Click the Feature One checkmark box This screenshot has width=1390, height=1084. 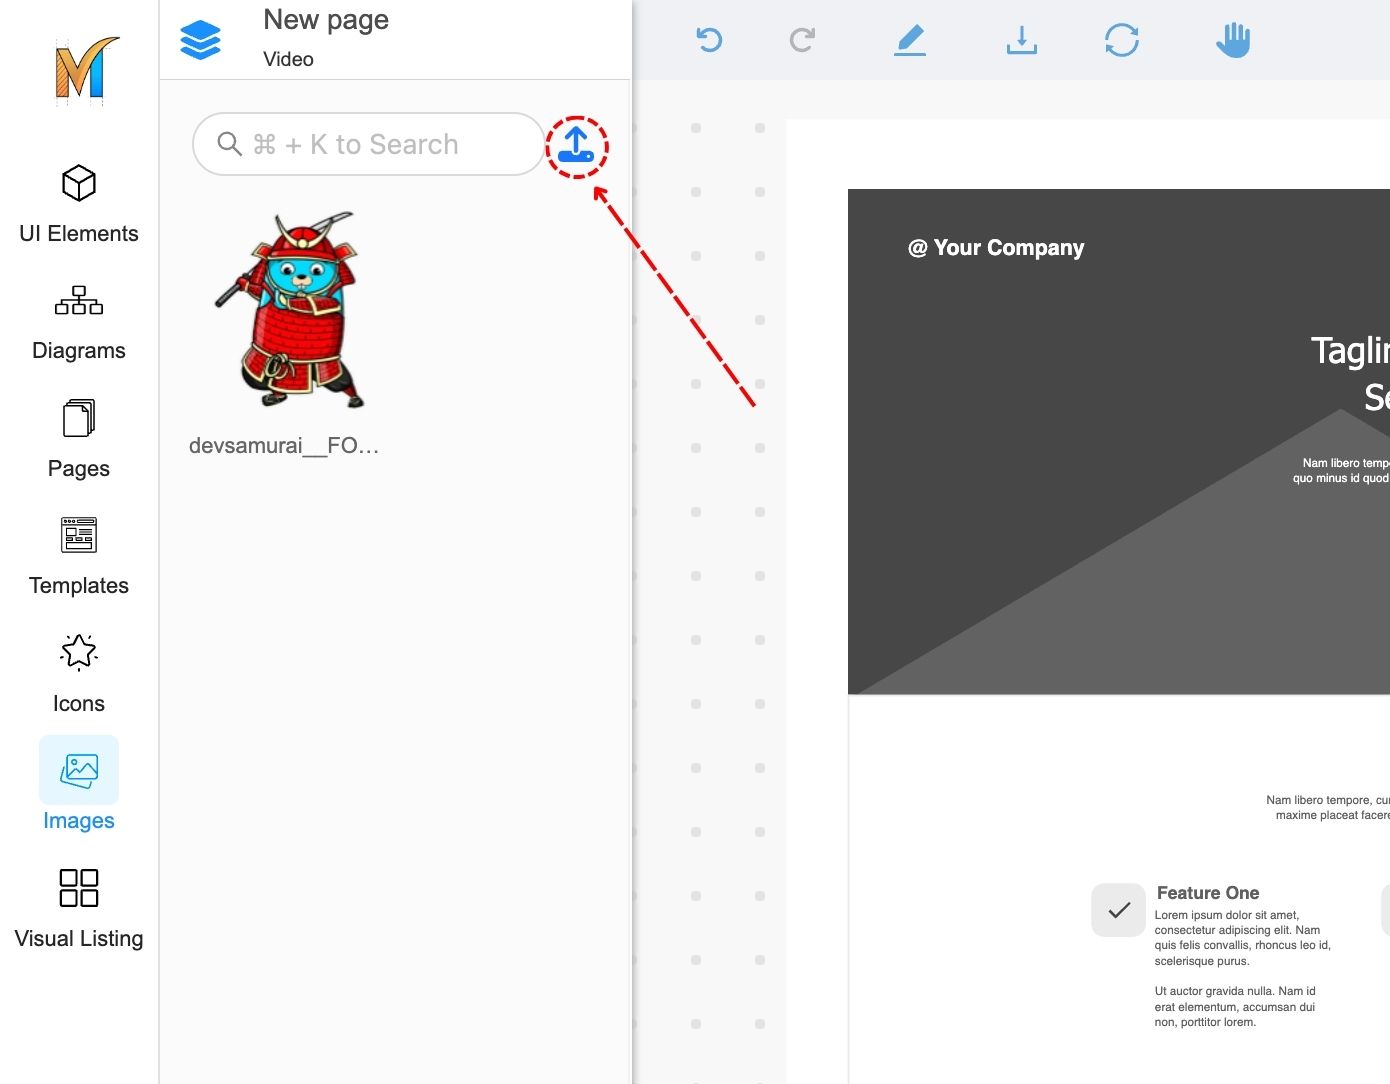coord(1118,910)
